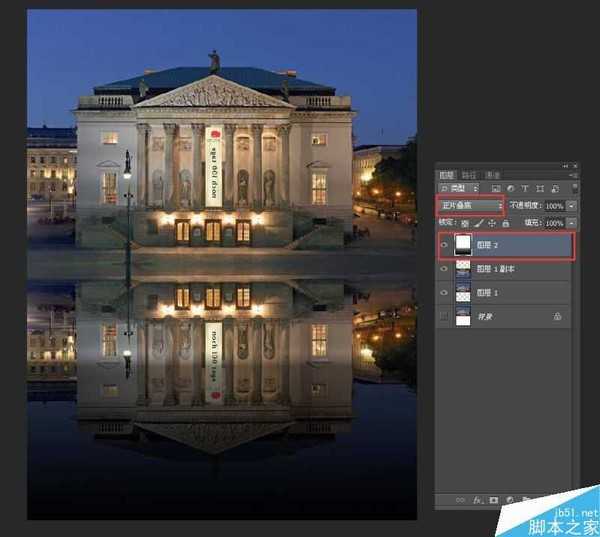The image size is (600, 537).
Task: Hide the 图层 2 layer
Action: 444,245
